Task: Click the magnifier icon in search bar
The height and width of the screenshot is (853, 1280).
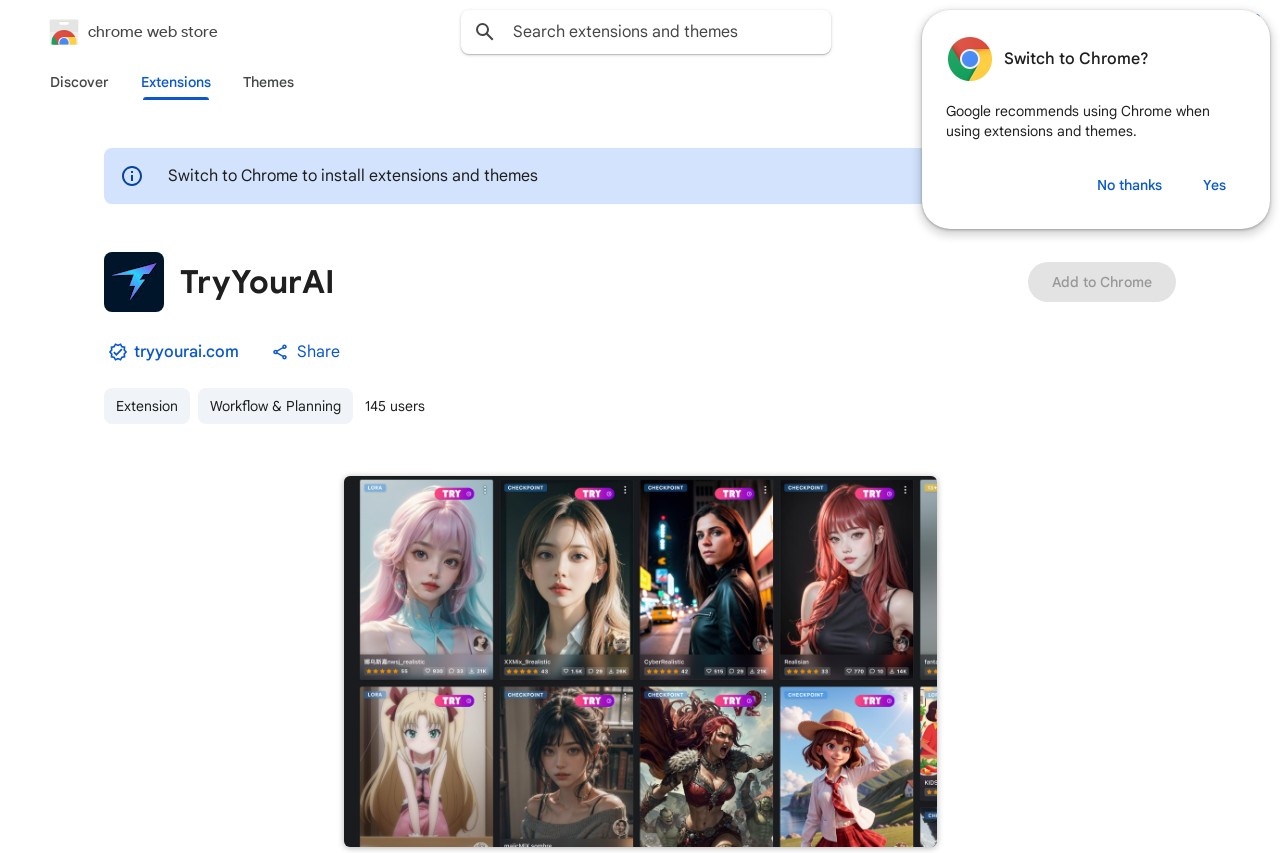Action: 485,32
